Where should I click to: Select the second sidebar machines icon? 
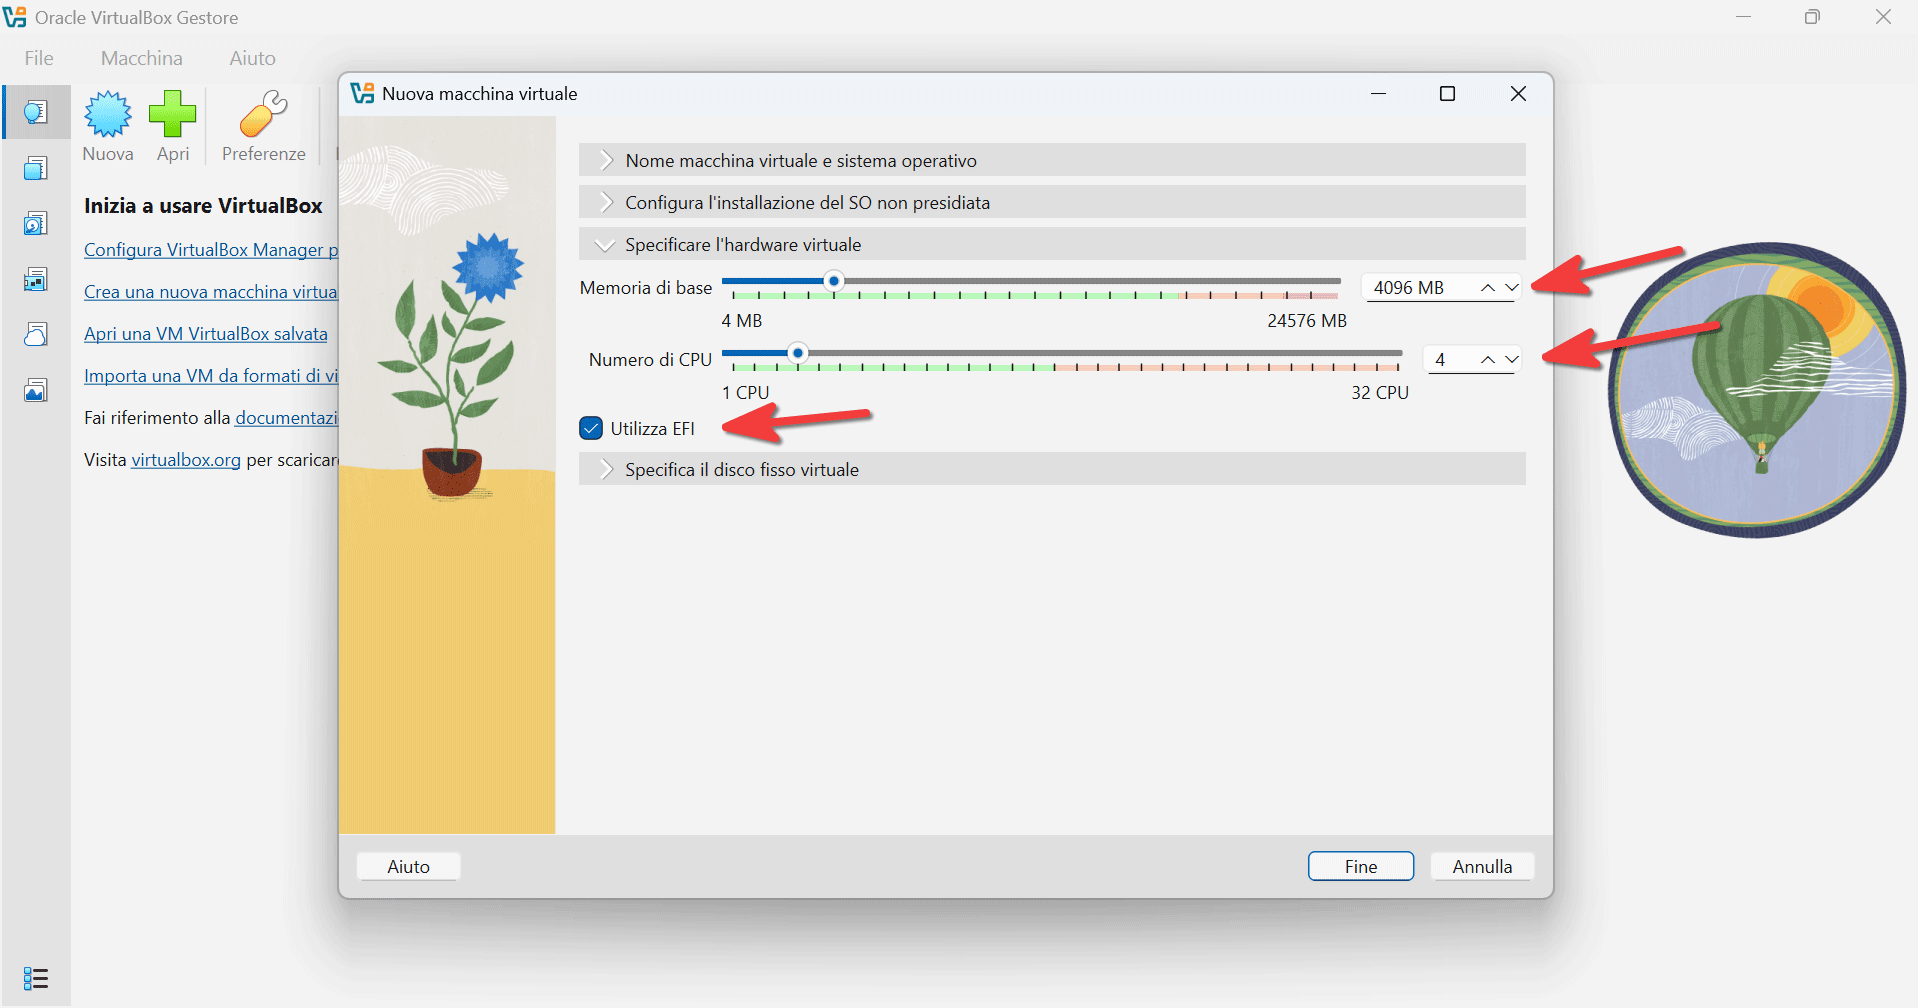click(x=36, y=168)
